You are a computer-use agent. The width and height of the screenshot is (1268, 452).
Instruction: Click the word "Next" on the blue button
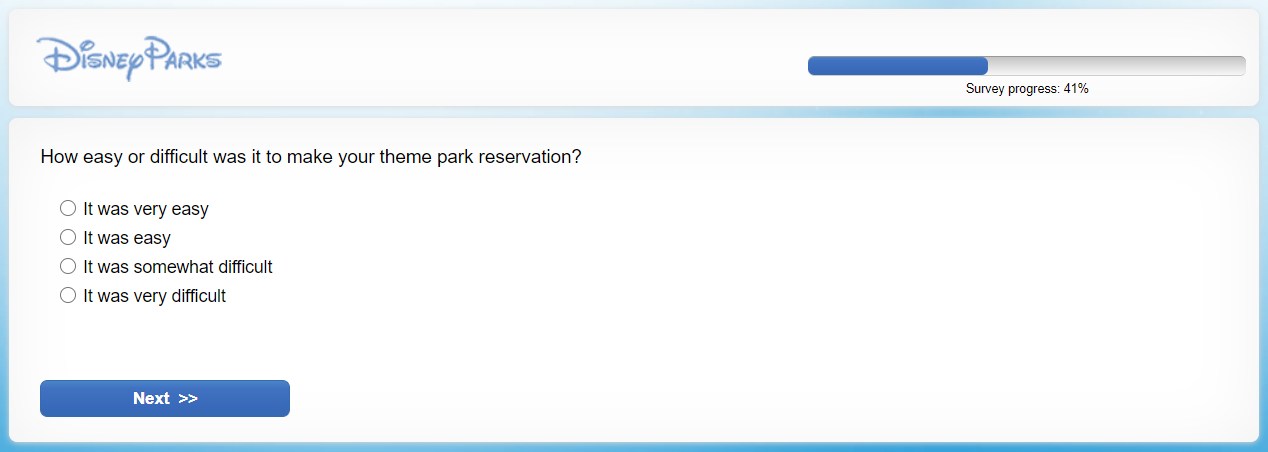151,399
